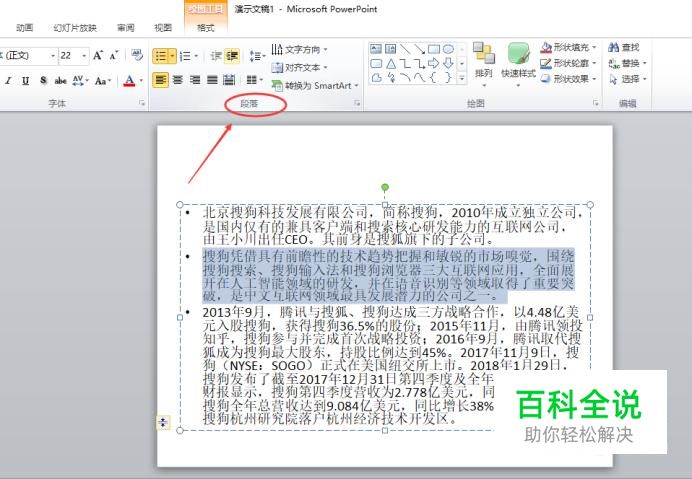
Task: Select the down arrow shape
Action: [x=448, y=64]
